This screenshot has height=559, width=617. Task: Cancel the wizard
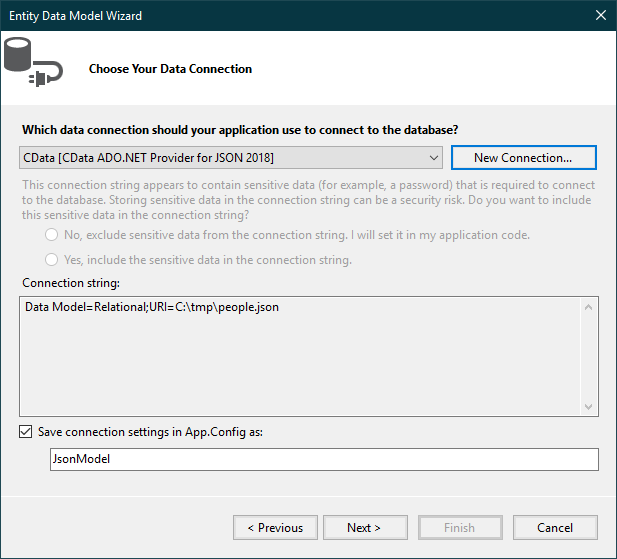(x=555, y=528)
